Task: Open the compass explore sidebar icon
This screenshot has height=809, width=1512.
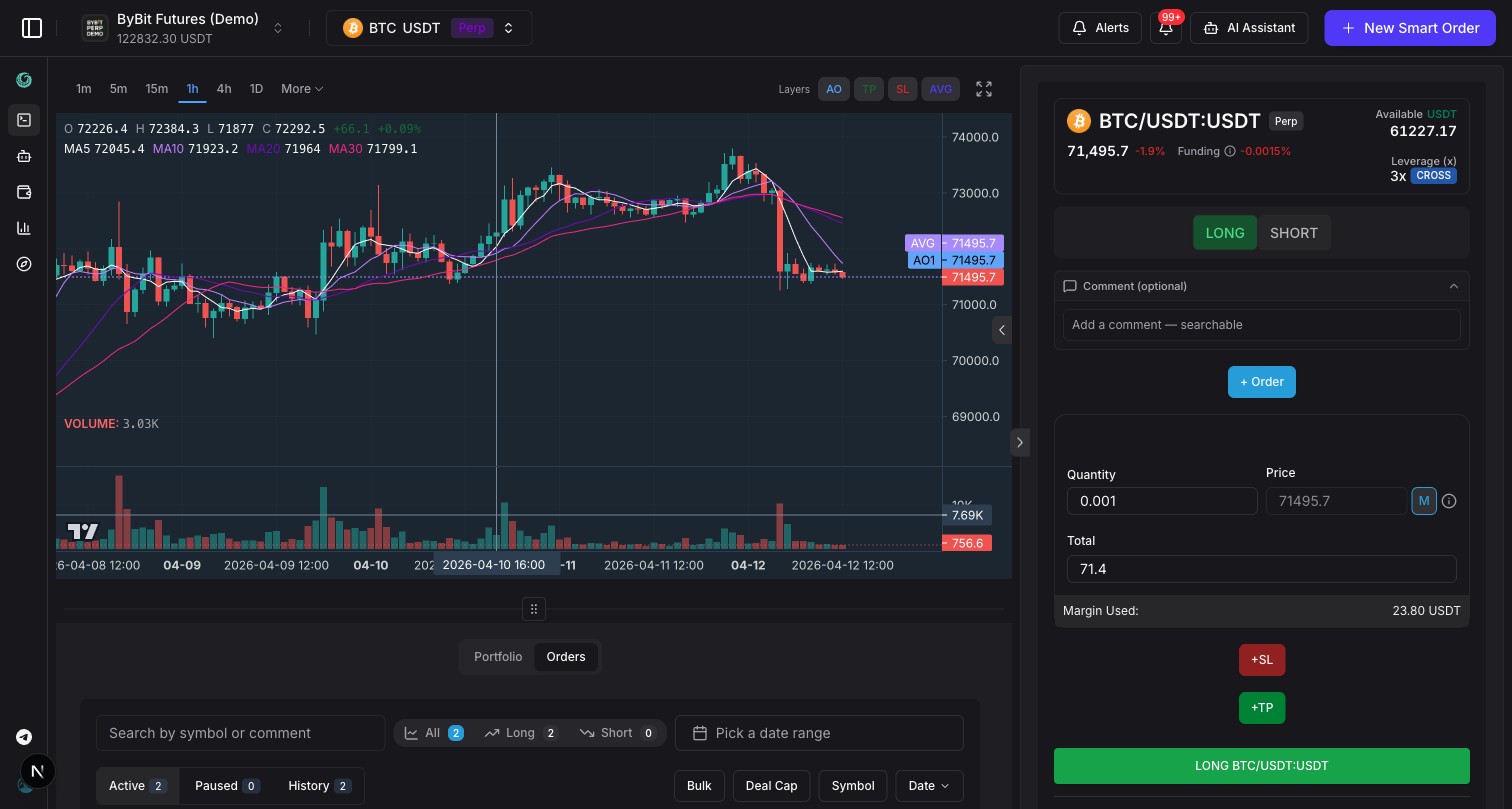Action: pyautogui.click(x=24, y=264)
